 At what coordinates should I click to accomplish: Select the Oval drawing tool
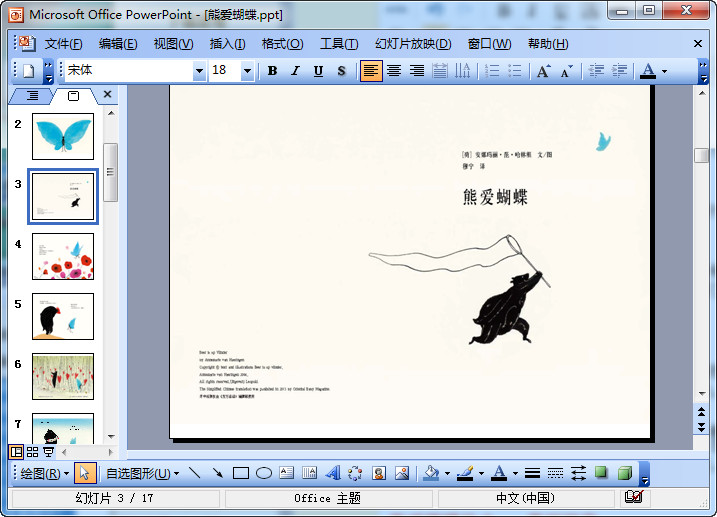point(264,473)
